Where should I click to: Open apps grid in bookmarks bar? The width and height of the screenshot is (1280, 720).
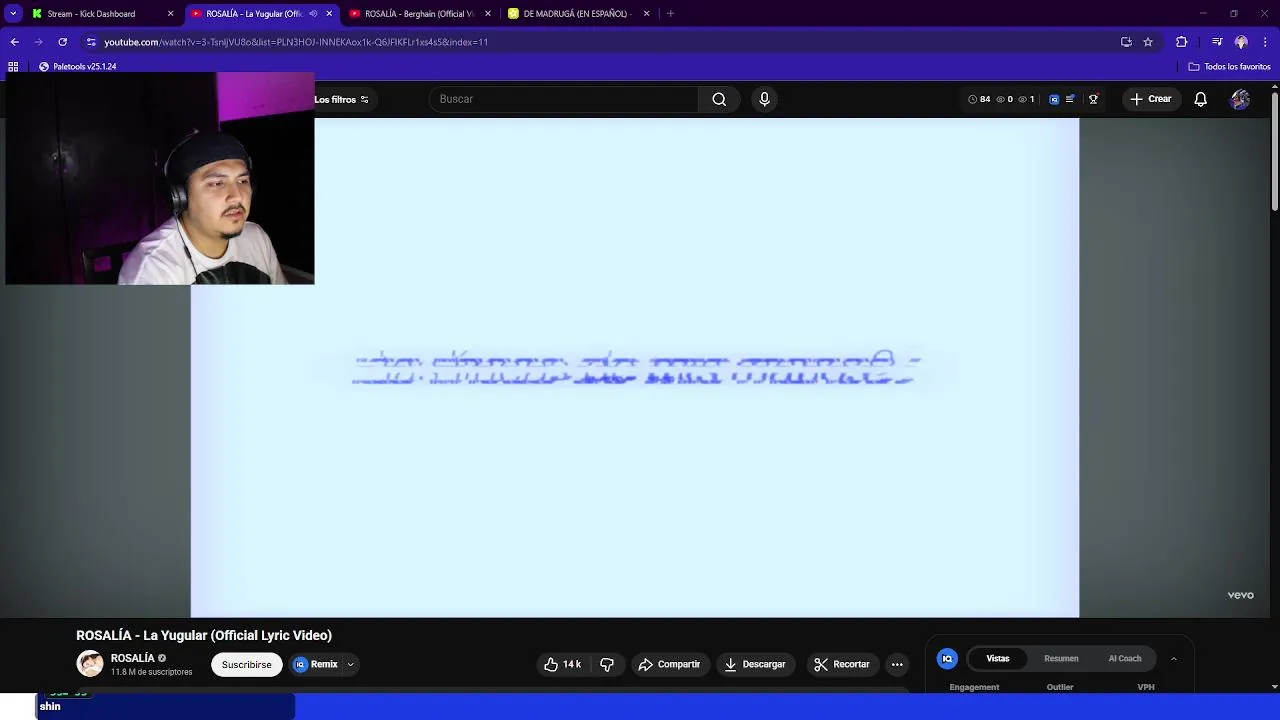[x=13, y=66]
